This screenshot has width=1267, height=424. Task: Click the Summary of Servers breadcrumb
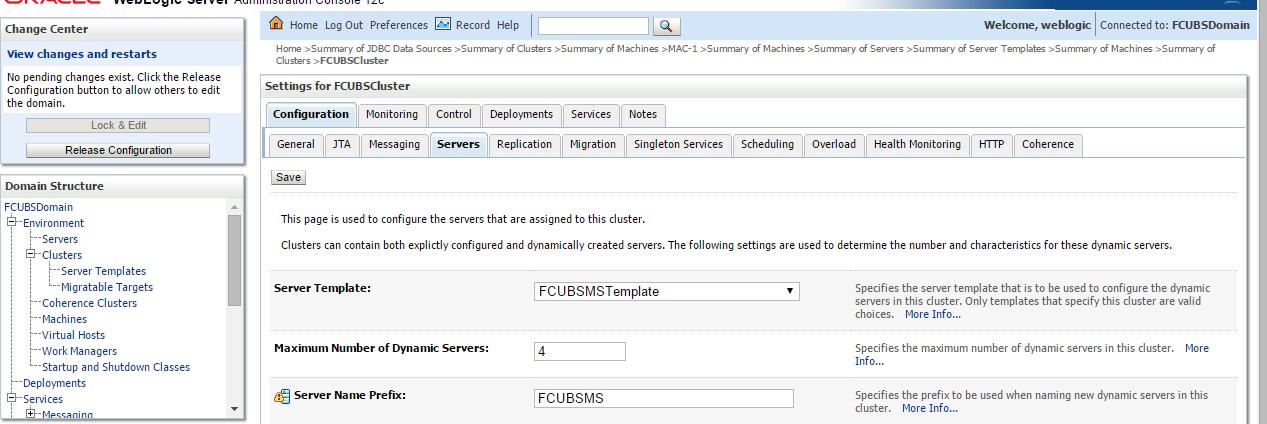859,49
